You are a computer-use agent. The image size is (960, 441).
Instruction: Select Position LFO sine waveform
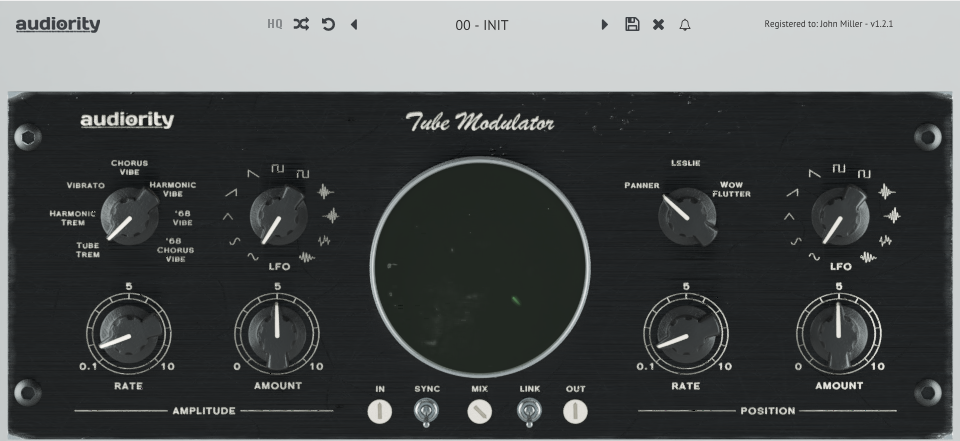pos(814,257)
